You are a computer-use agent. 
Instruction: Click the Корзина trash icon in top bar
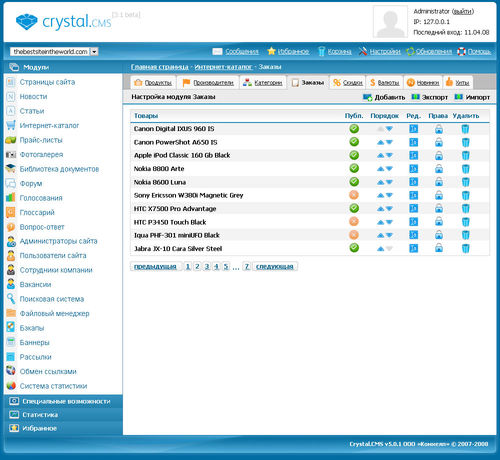[321, 51]
